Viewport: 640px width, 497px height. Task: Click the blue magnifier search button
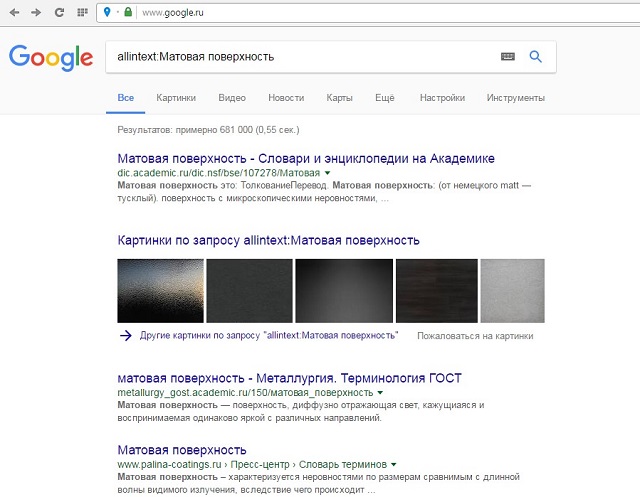pyautogui.click(x=536, y=56)
